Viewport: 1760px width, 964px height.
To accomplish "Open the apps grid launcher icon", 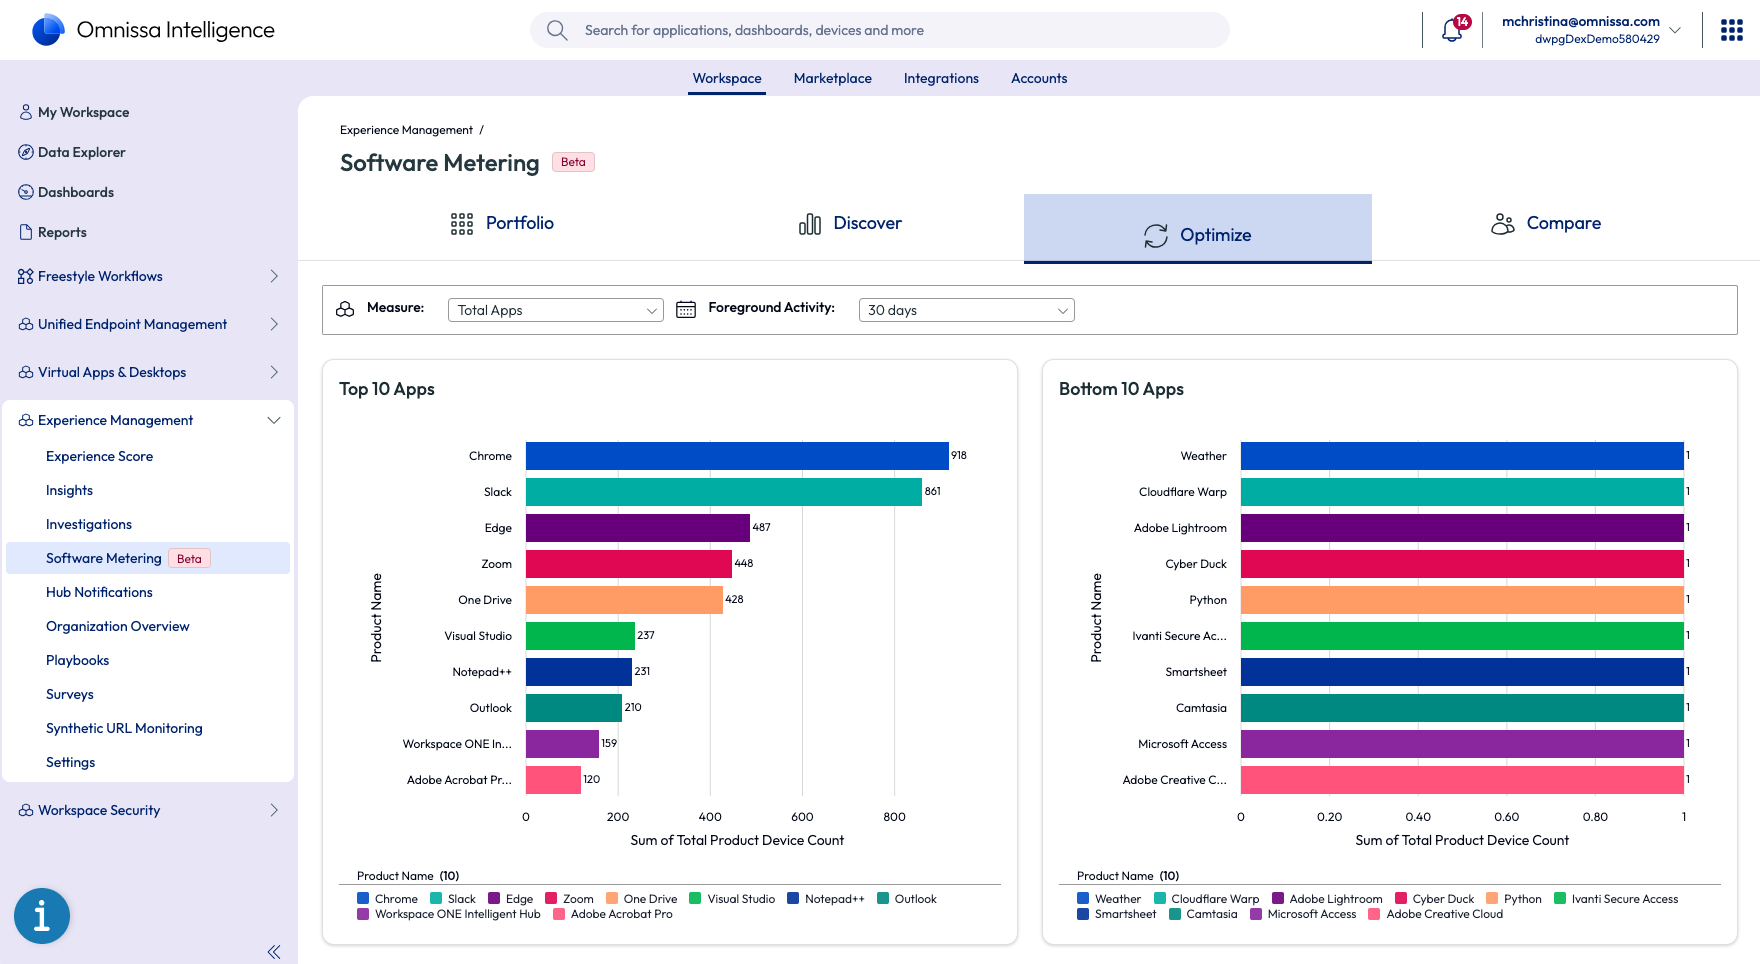I will point(1731,30).
